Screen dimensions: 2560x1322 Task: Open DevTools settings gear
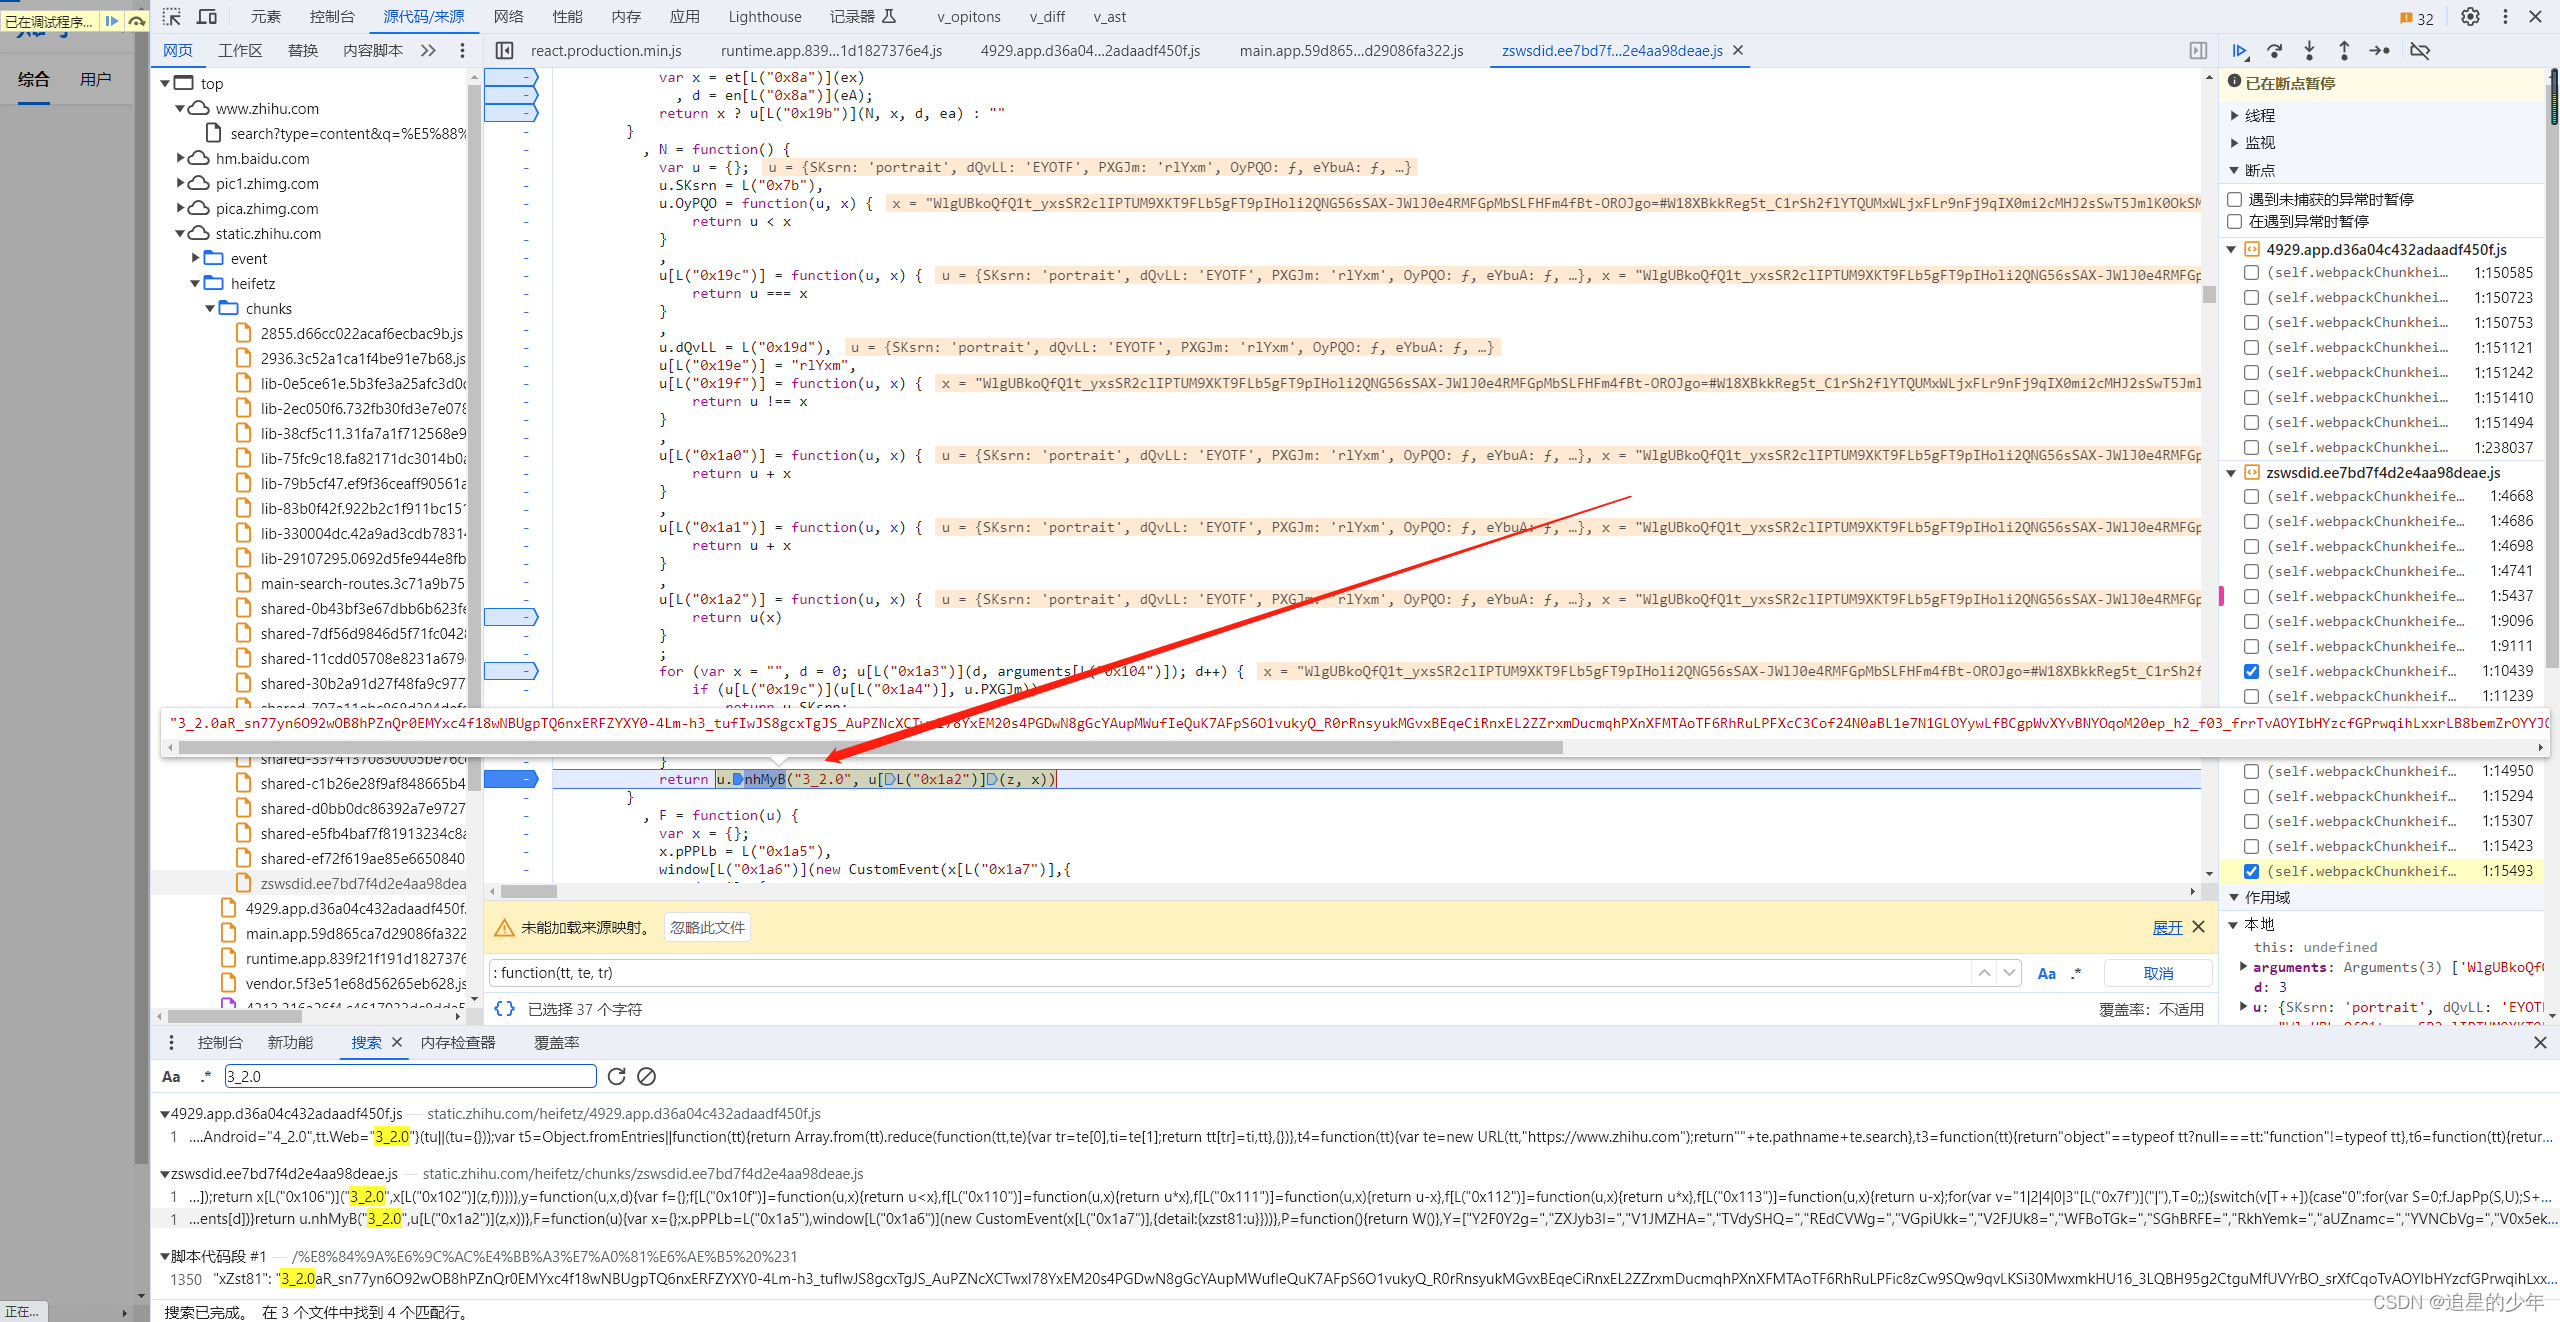pos(2470,17)
